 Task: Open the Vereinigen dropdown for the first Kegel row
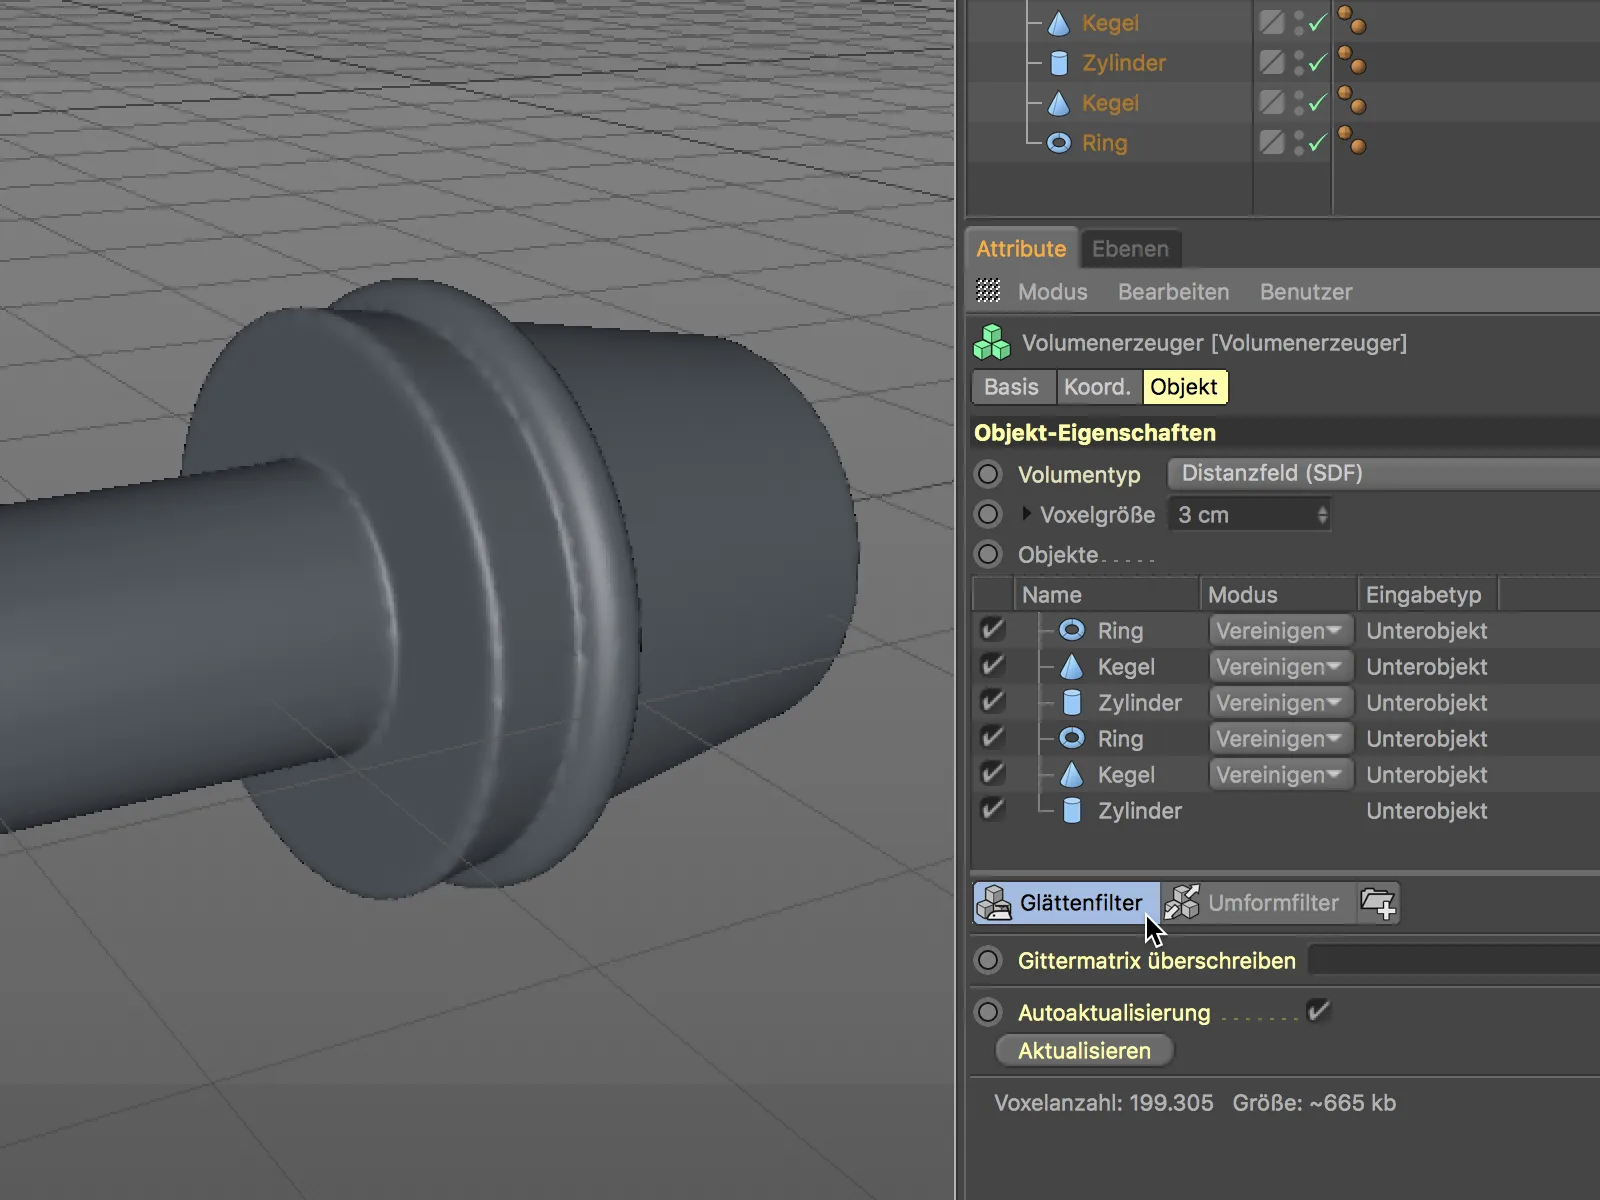[x=1280, y=667]
